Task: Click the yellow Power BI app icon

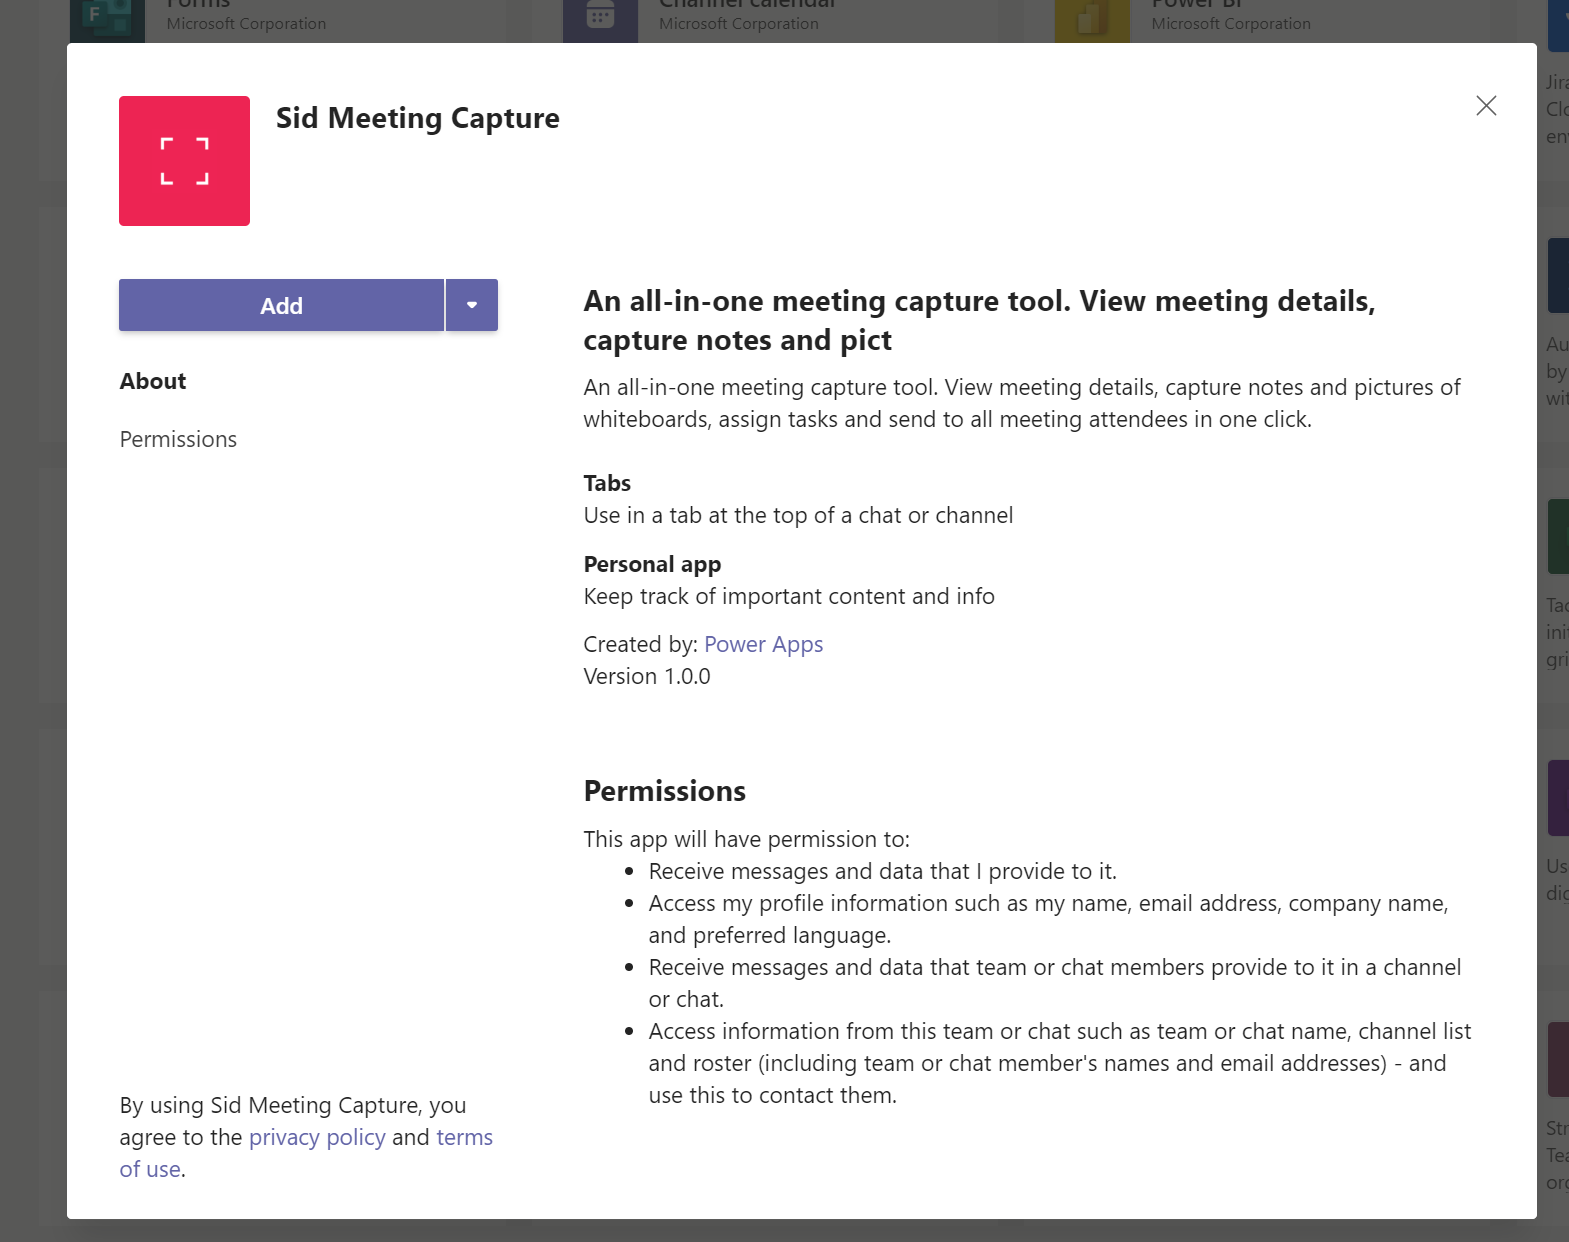Action: click(x=1092, y=20)
